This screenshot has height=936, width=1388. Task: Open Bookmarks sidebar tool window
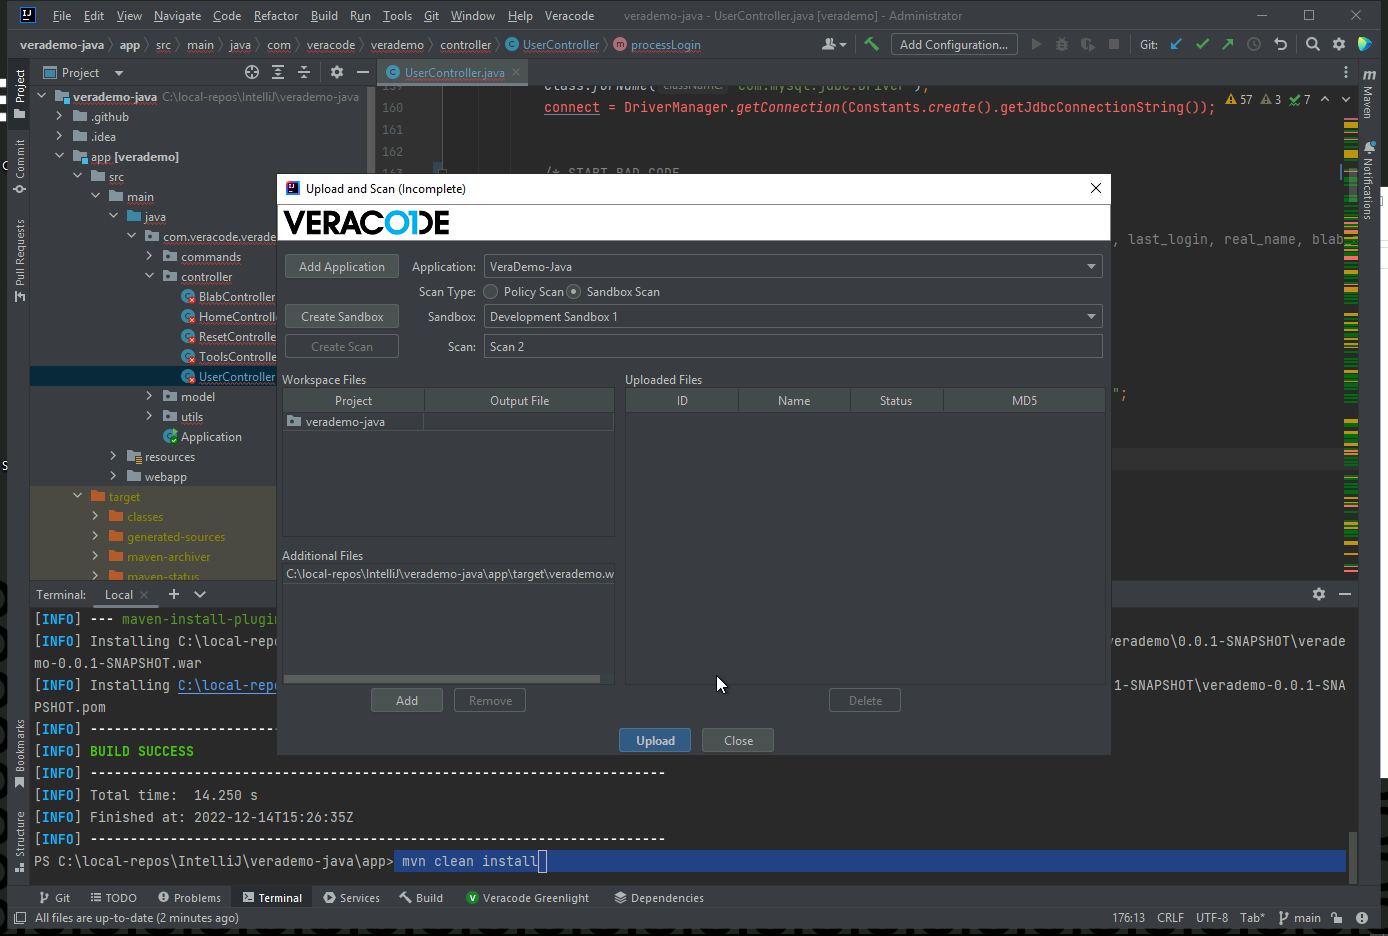point(19,753)
